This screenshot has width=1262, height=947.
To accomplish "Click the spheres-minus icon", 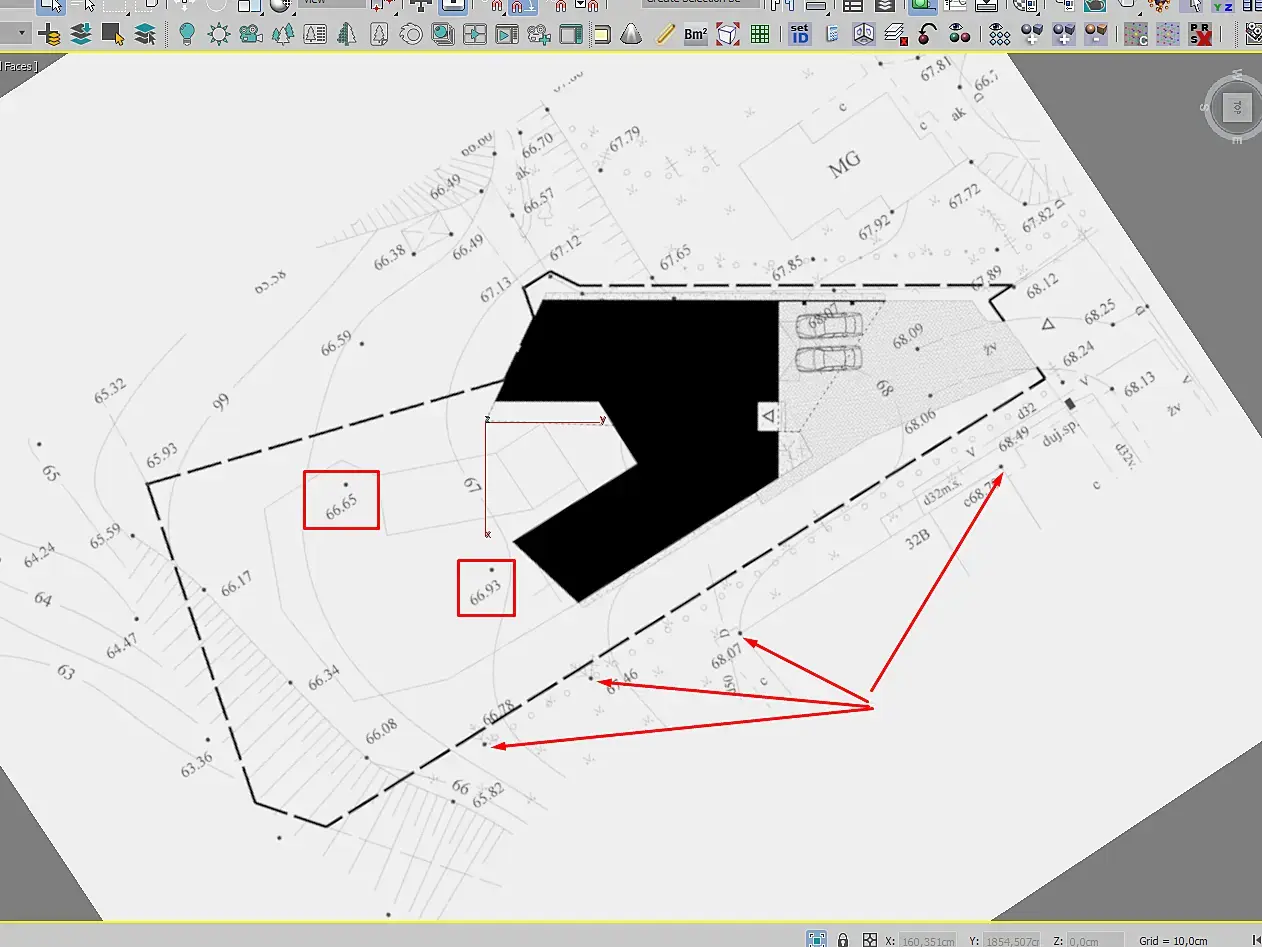I will coord(1097,36).
